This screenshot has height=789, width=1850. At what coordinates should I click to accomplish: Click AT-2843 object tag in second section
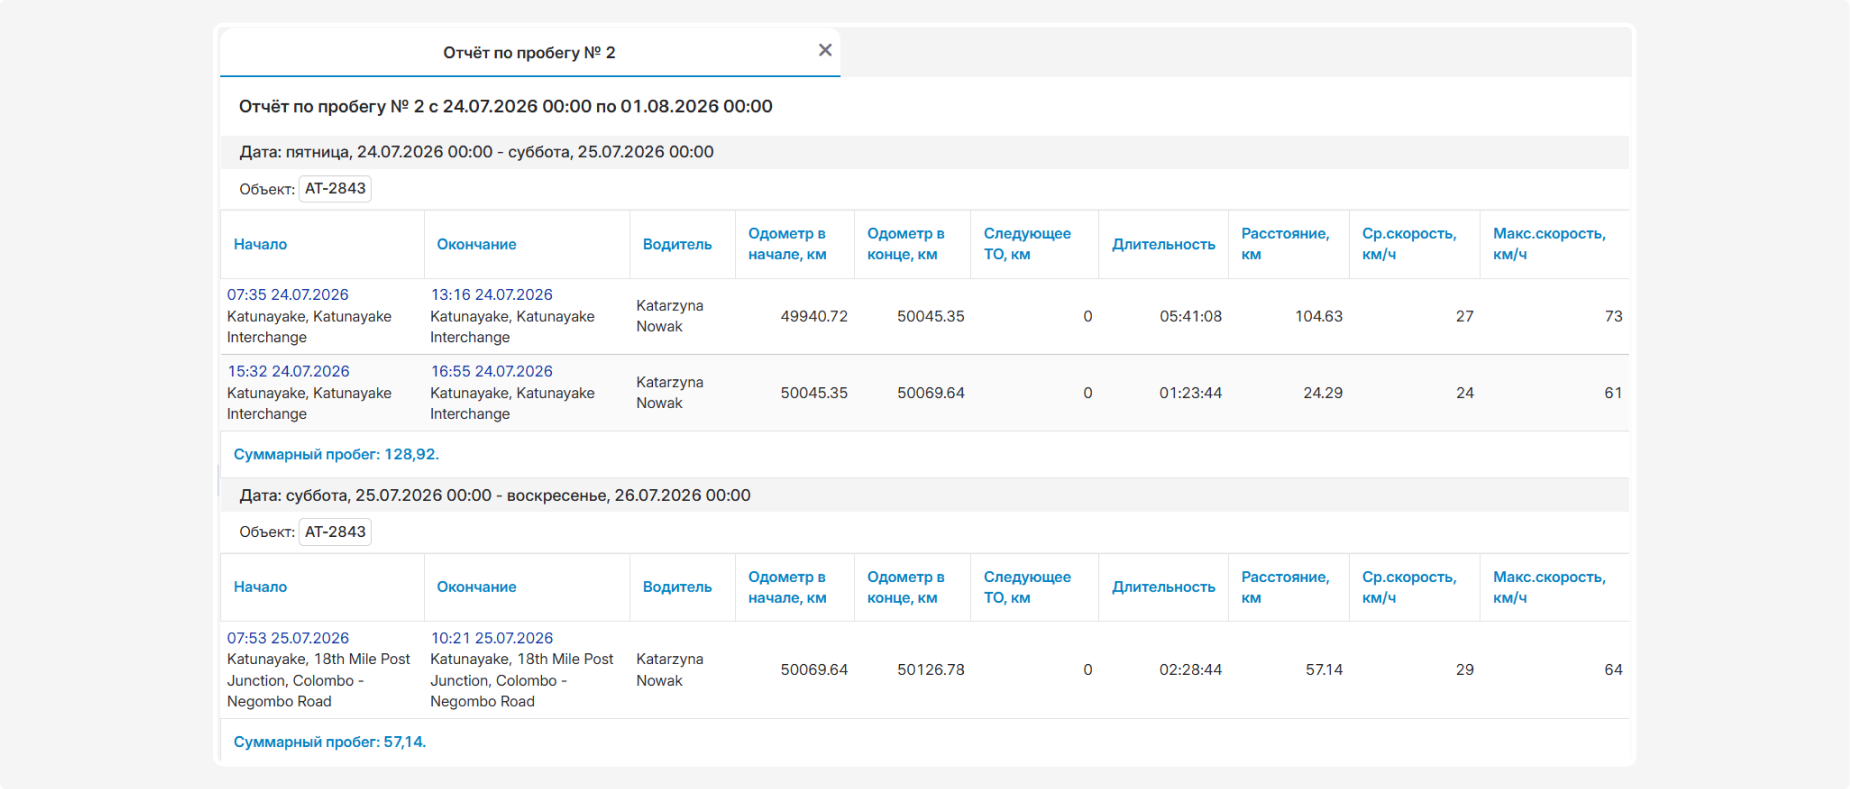coord(335,532)
